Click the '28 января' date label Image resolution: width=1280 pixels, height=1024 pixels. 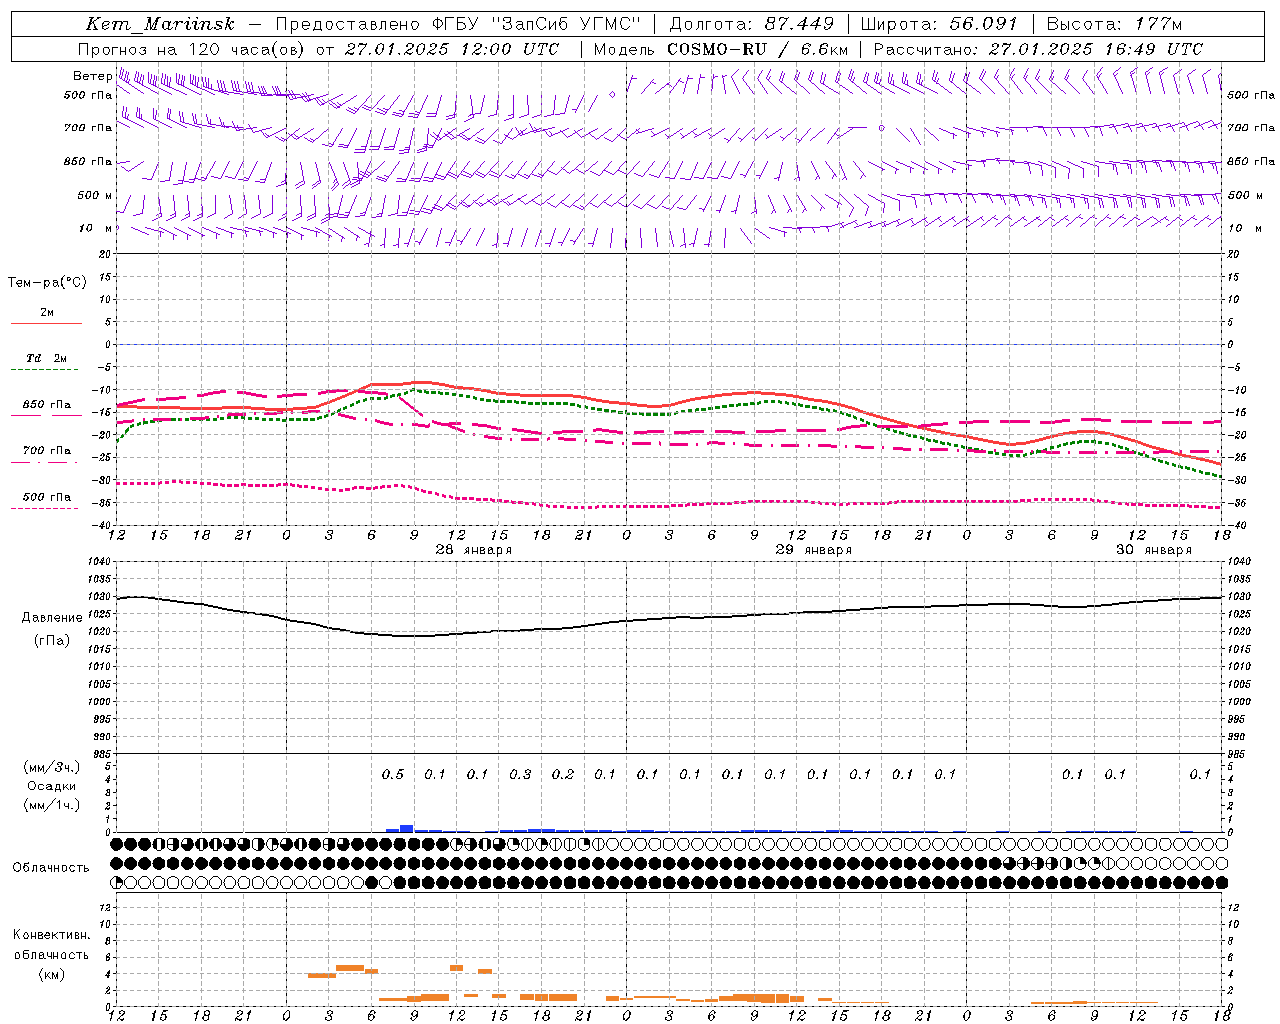pyautogui.click(x=474, y=550)
